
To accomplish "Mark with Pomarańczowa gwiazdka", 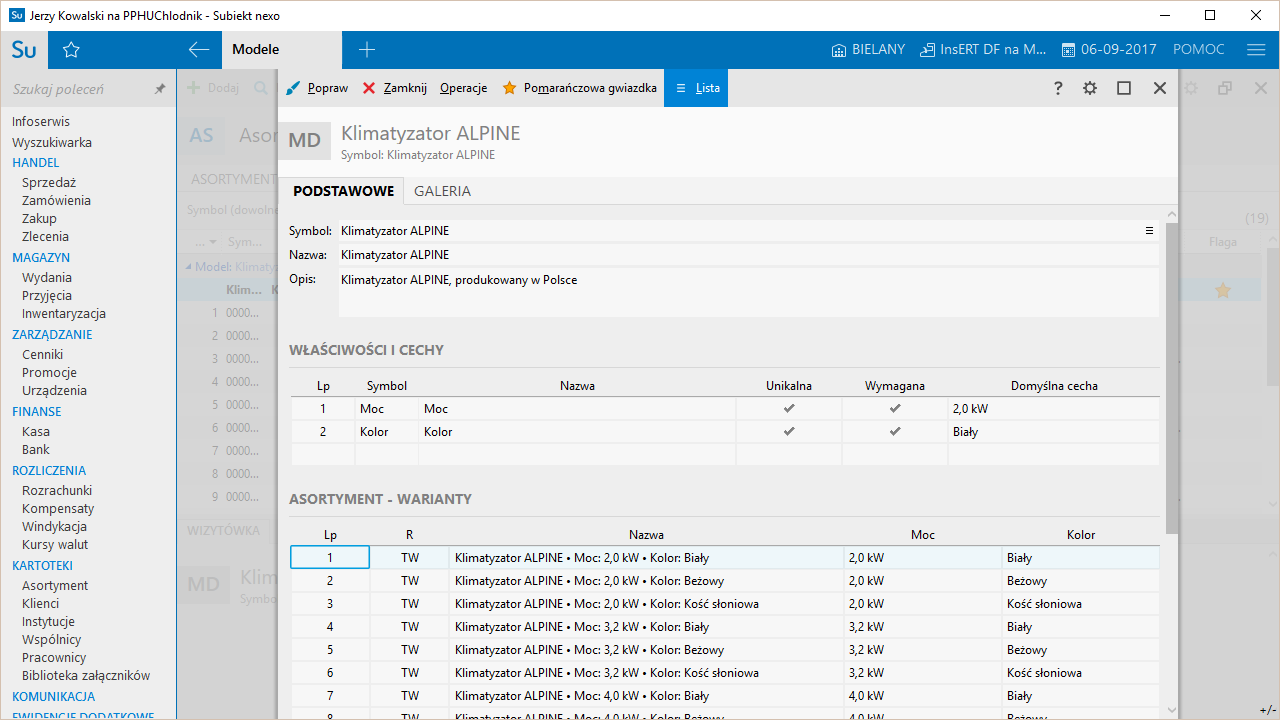I will coord(579,88).
